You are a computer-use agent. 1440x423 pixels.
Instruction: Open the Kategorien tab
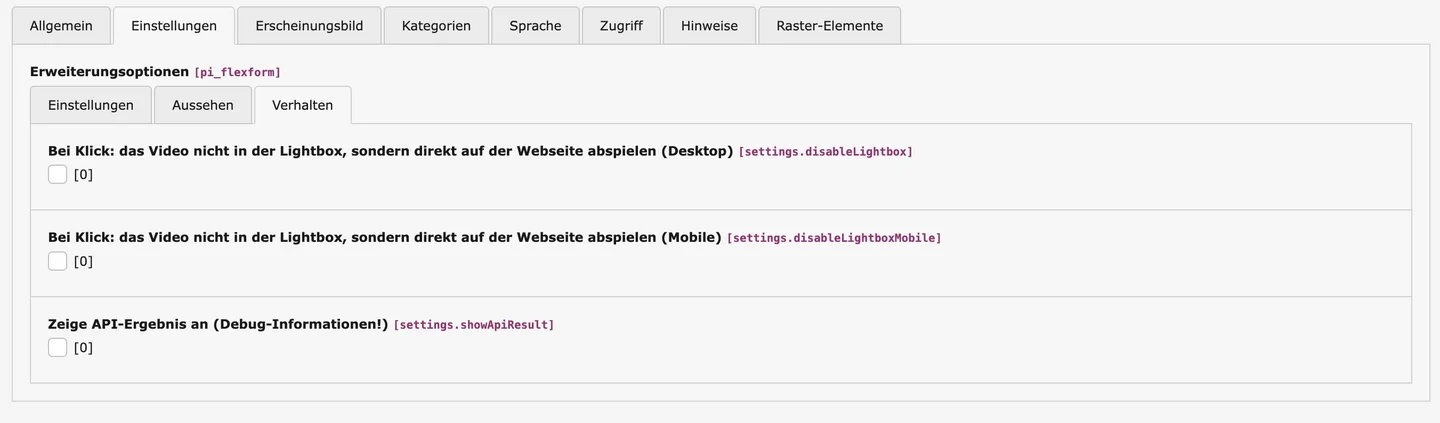pos(436,26)
